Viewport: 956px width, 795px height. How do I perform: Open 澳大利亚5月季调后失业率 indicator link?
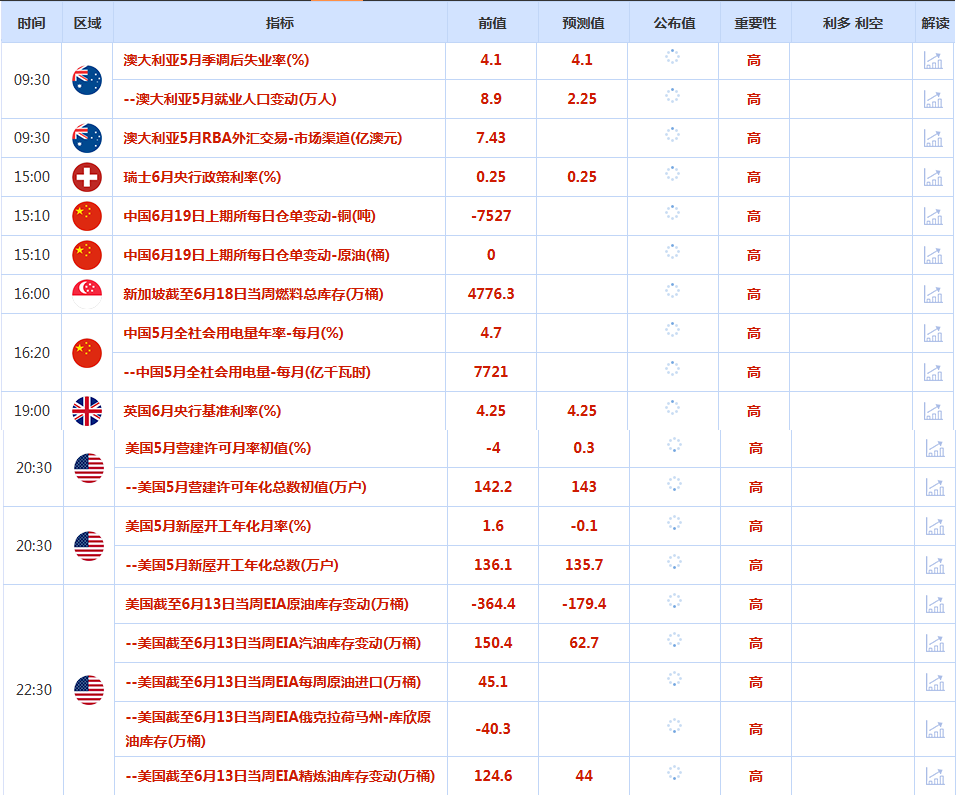pos(216,60)
